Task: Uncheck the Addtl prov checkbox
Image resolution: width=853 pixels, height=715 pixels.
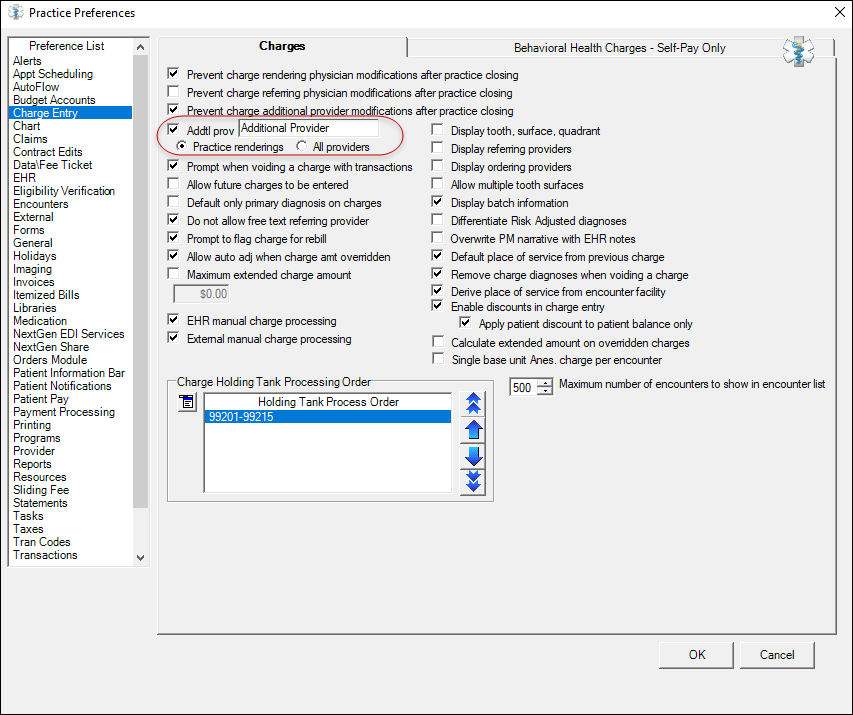Action: pos(174,130)
